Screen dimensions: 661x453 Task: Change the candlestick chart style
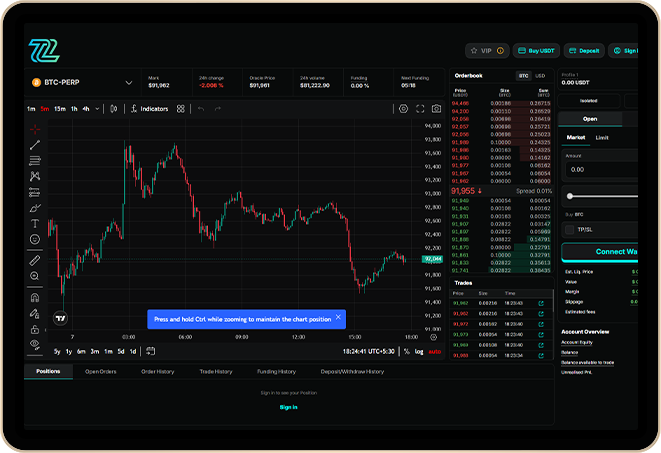click(x=113, y=109)
